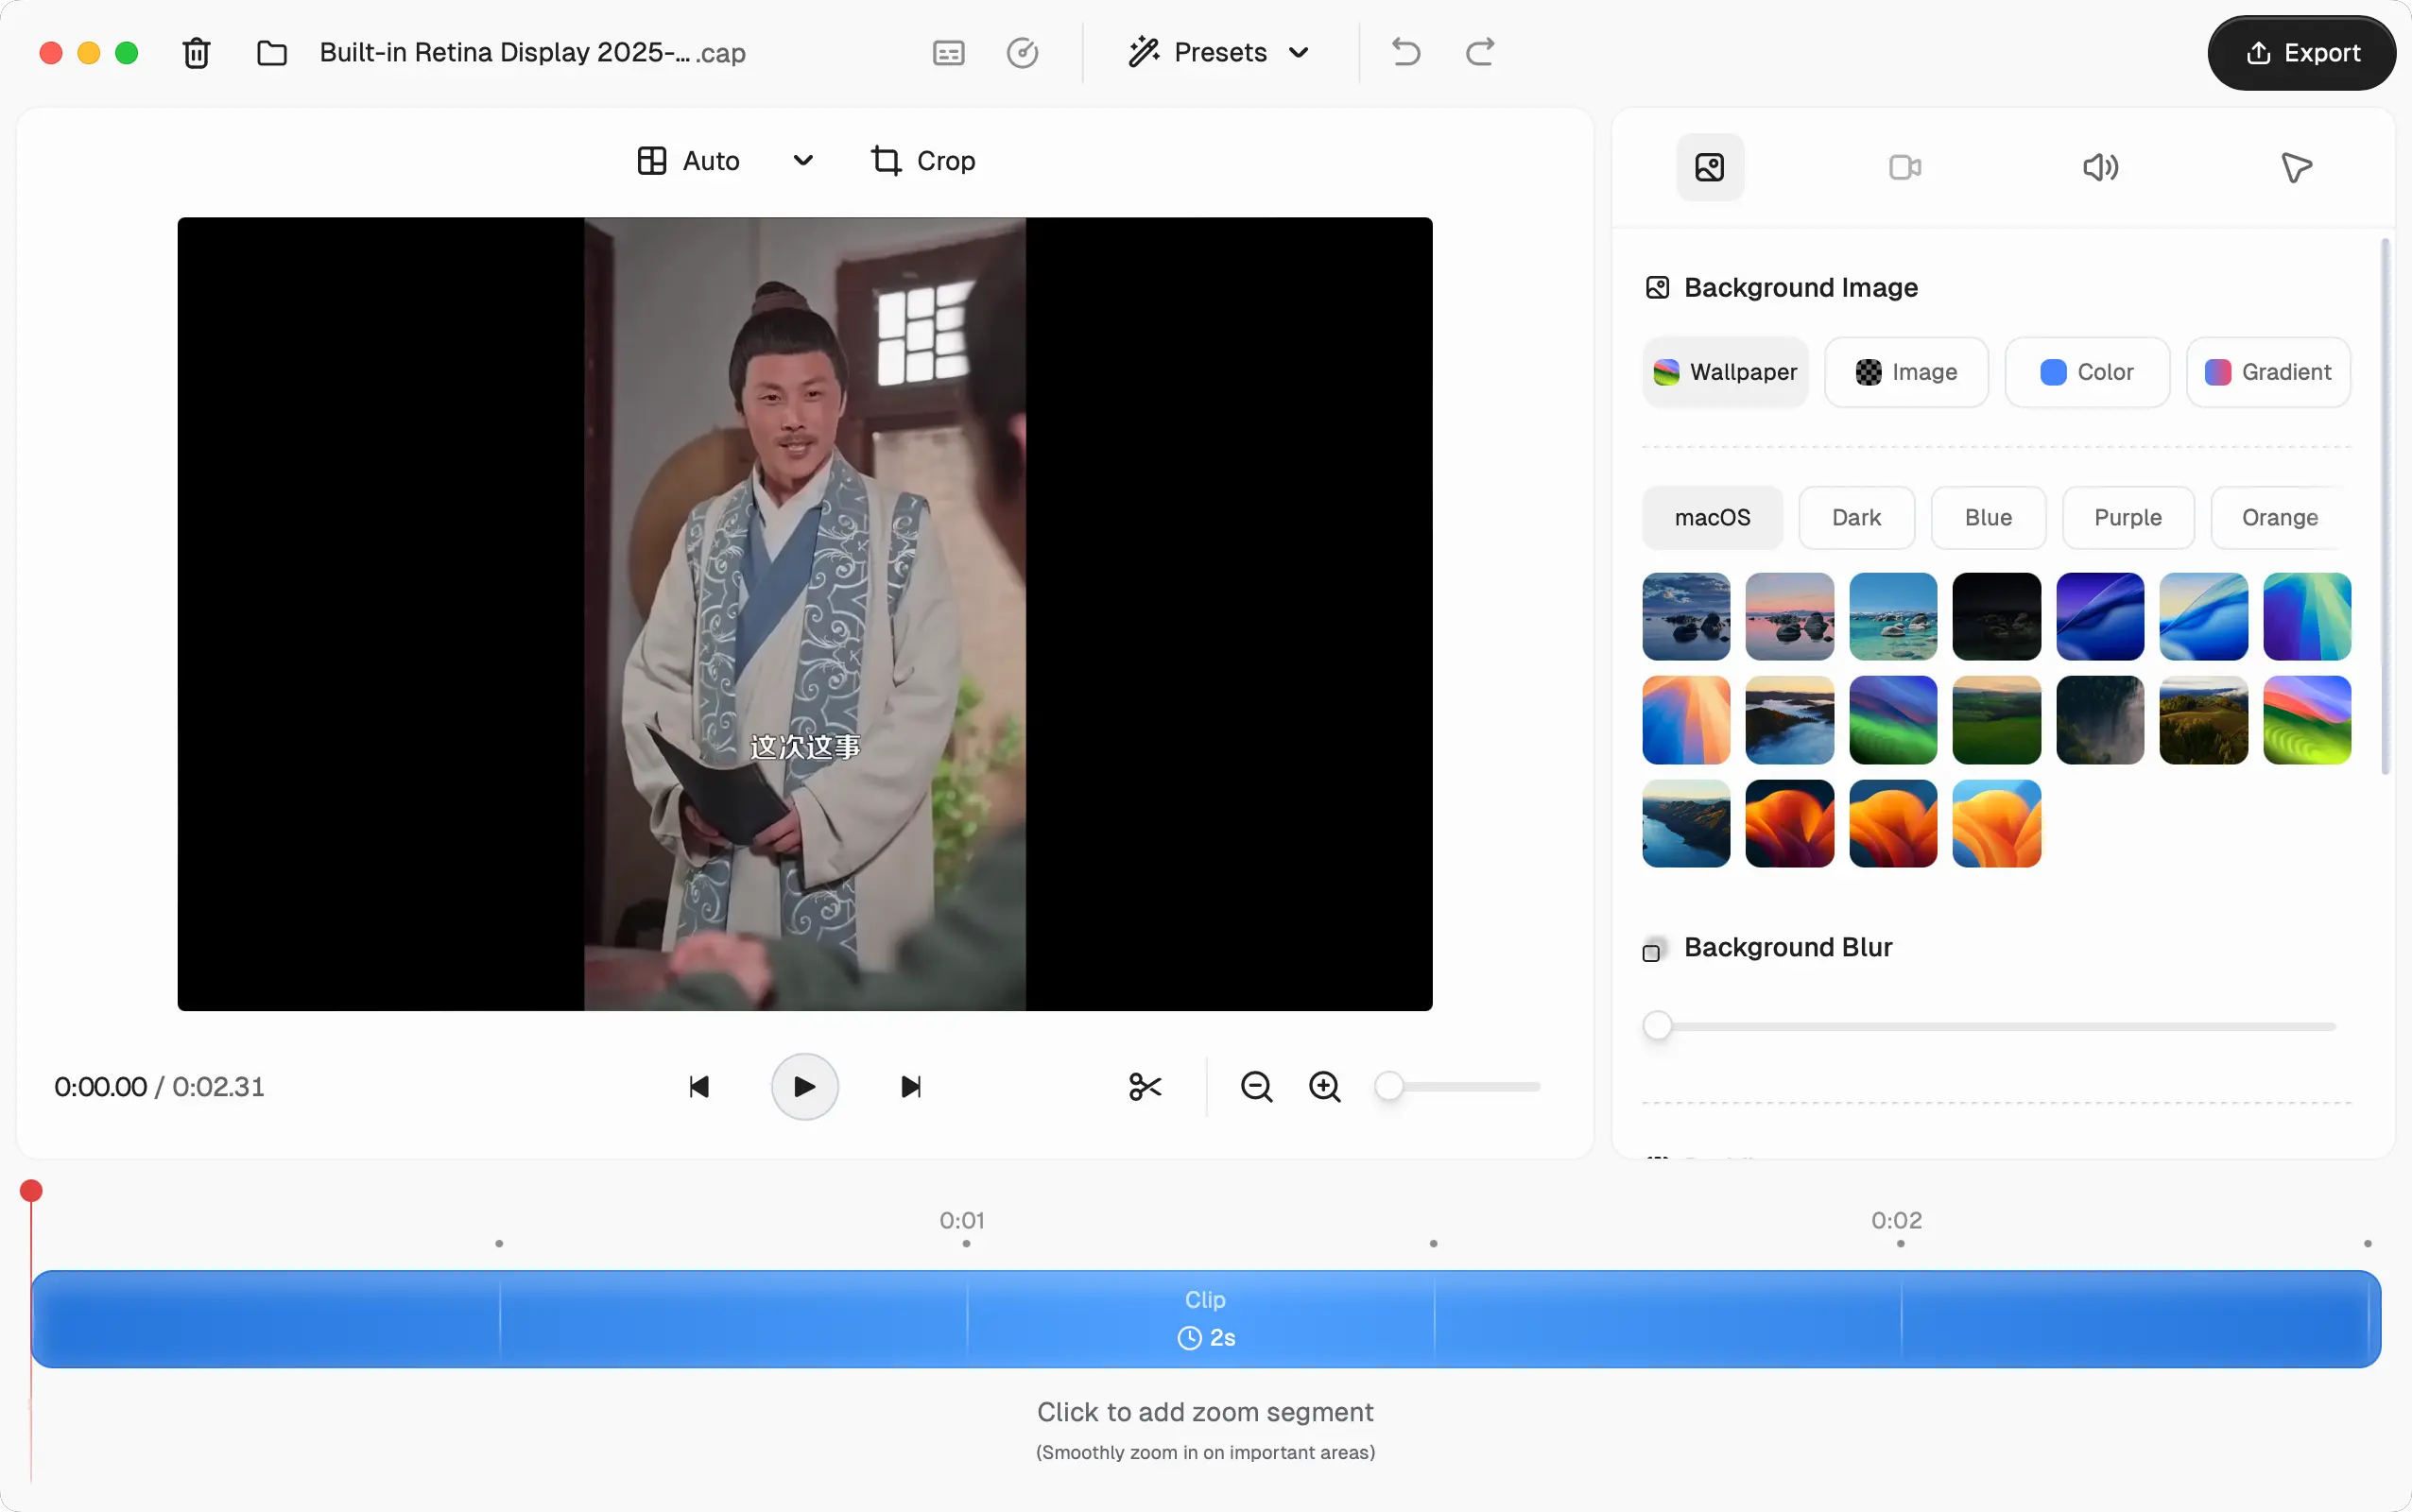Switch to the audio settings tab
The image size is (2412, 1512).
click(x=2100, y=167)
